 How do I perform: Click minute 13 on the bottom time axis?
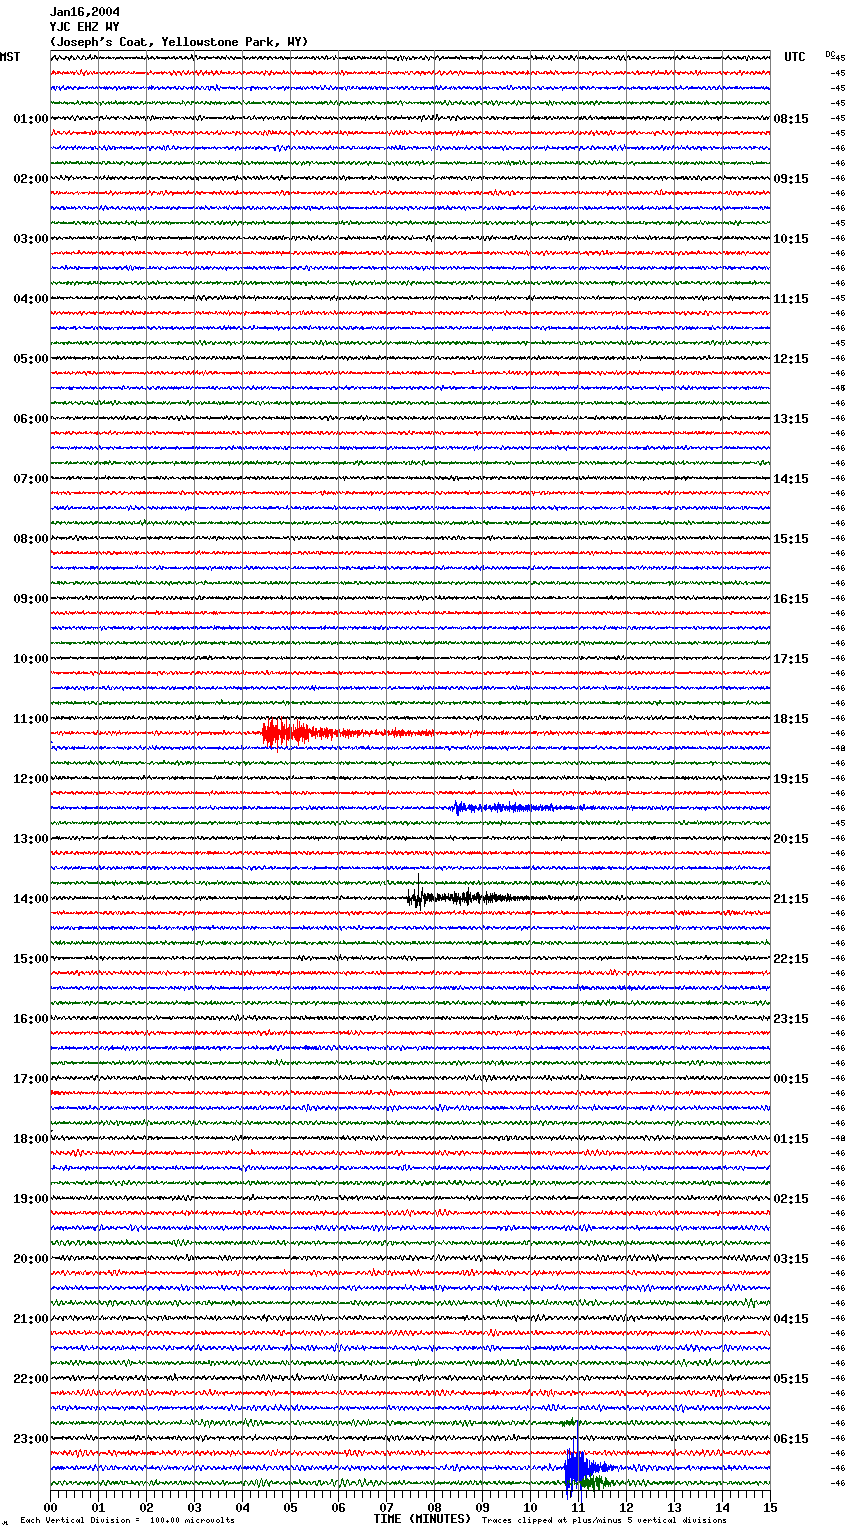click(x=675, y=1507)
